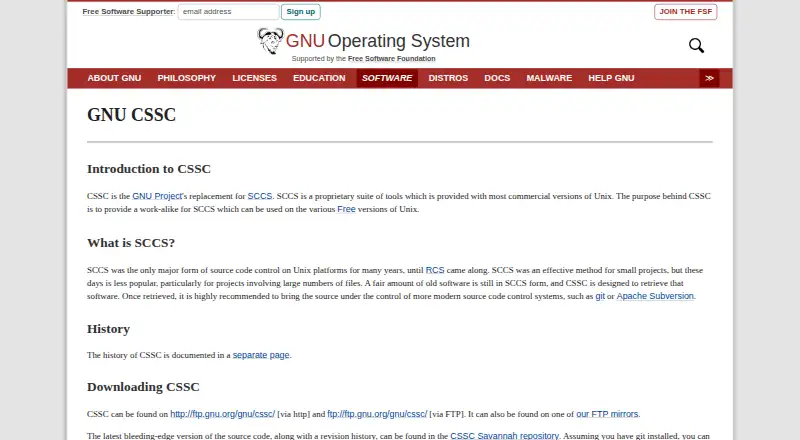800x440 pixels.
Task: Select the SOFTWARE menu item
Action: pos(387,78)
